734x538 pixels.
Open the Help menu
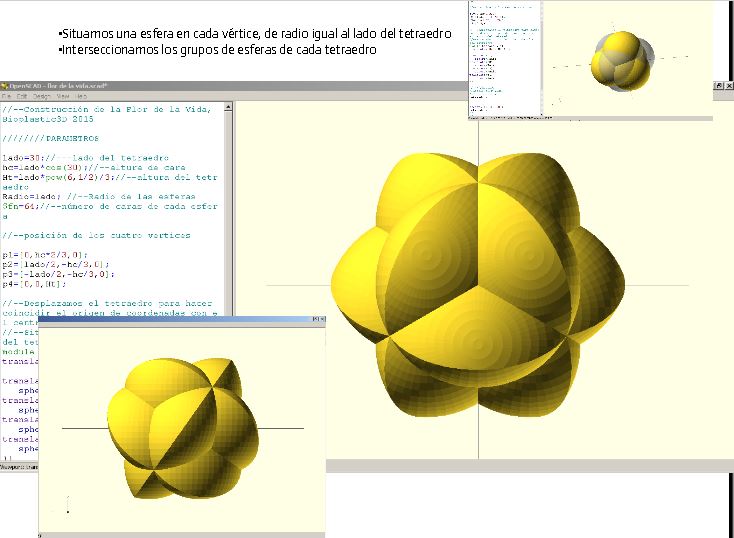click(81, 96)
